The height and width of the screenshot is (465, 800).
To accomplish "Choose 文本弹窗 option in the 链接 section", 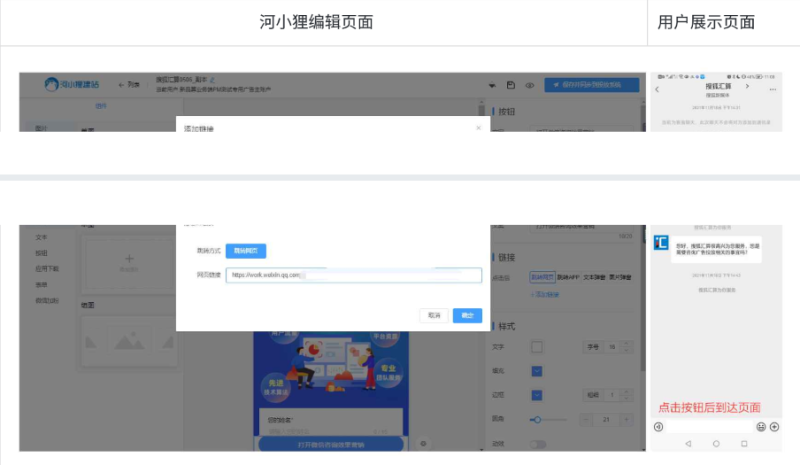I will [594, 277].
